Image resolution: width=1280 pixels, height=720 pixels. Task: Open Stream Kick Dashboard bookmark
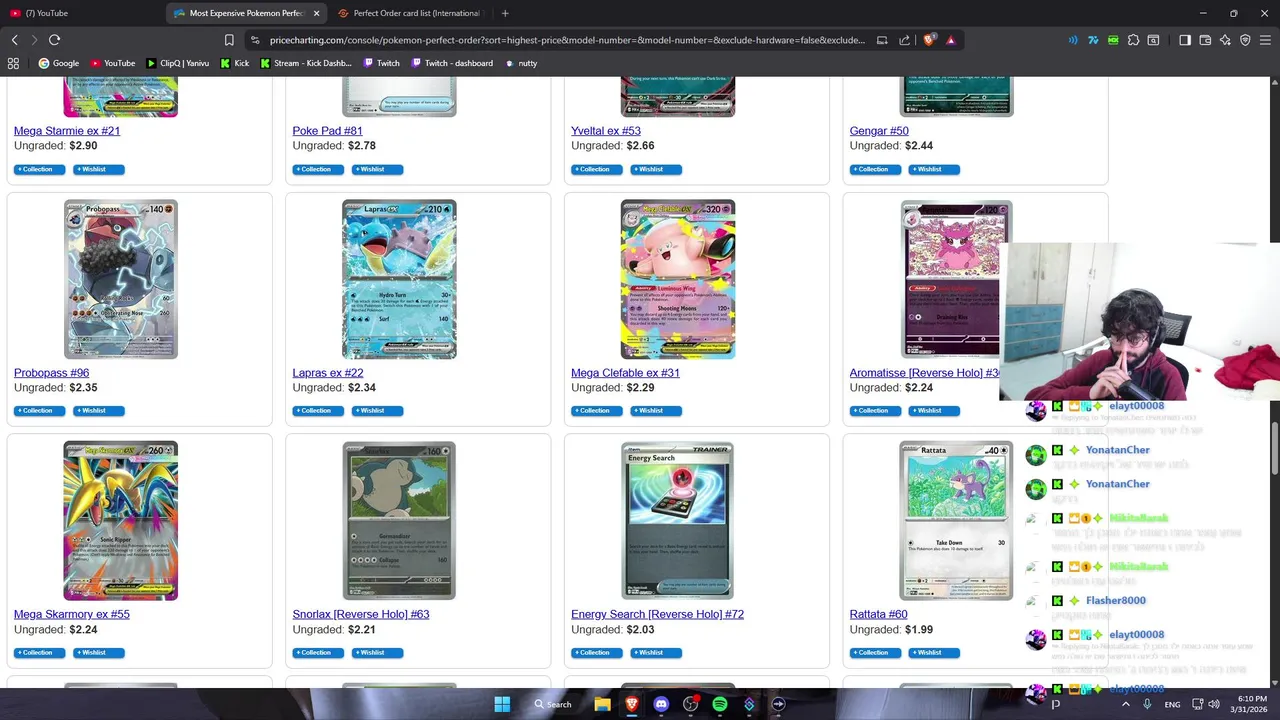click(x=306, y=63)
